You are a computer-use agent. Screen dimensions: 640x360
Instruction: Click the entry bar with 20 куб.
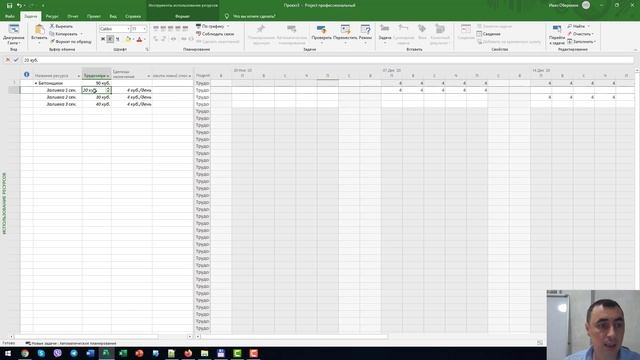pos(328,60)
